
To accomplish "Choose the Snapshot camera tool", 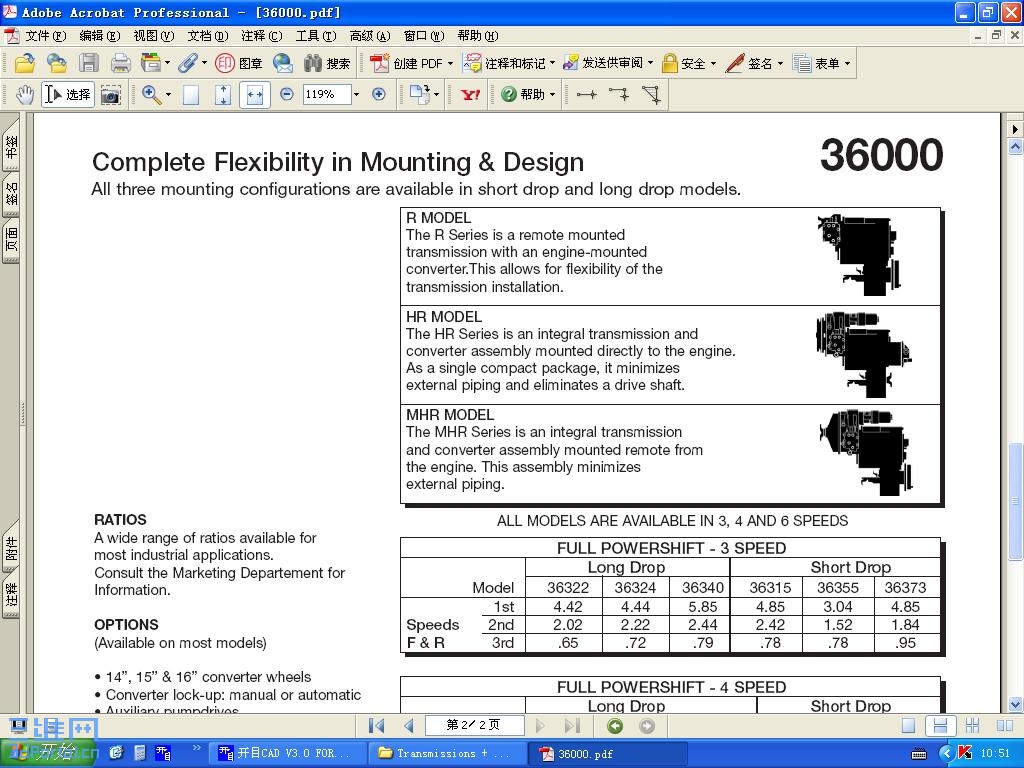I will pos(111,95).
